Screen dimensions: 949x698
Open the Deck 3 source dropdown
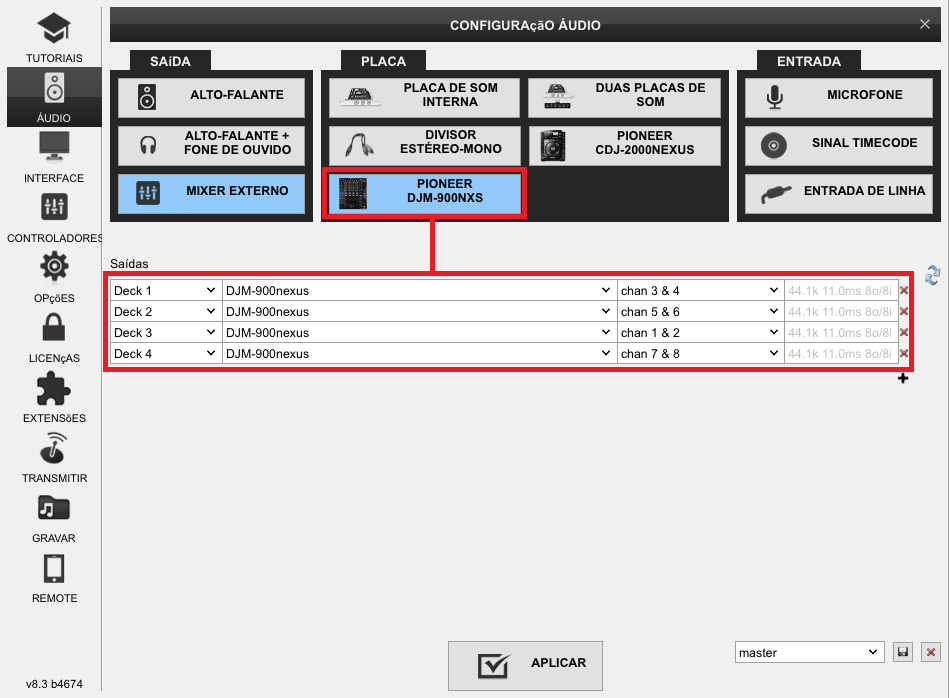tap(166, 332)
